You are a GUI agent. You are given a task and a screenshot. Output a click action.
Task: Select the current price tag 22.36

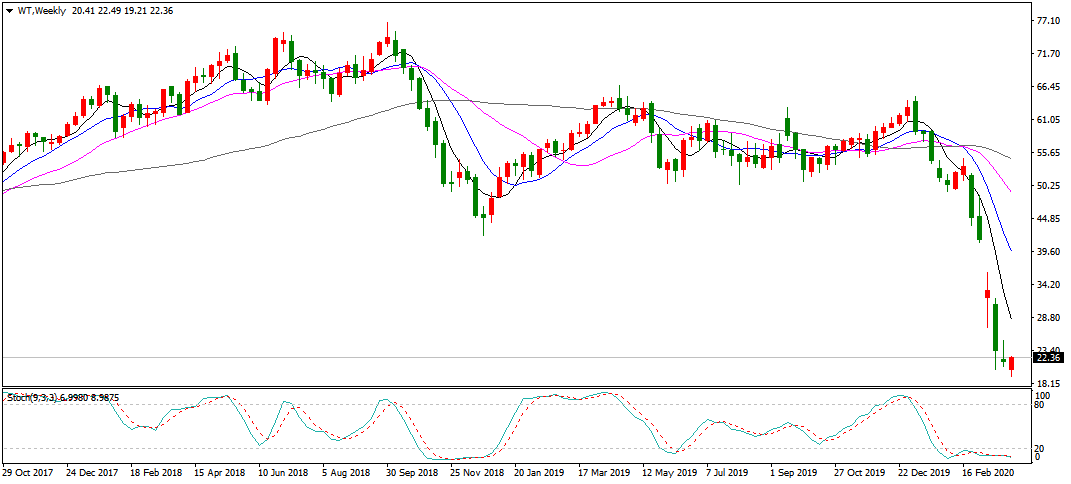coord(1047,358)
